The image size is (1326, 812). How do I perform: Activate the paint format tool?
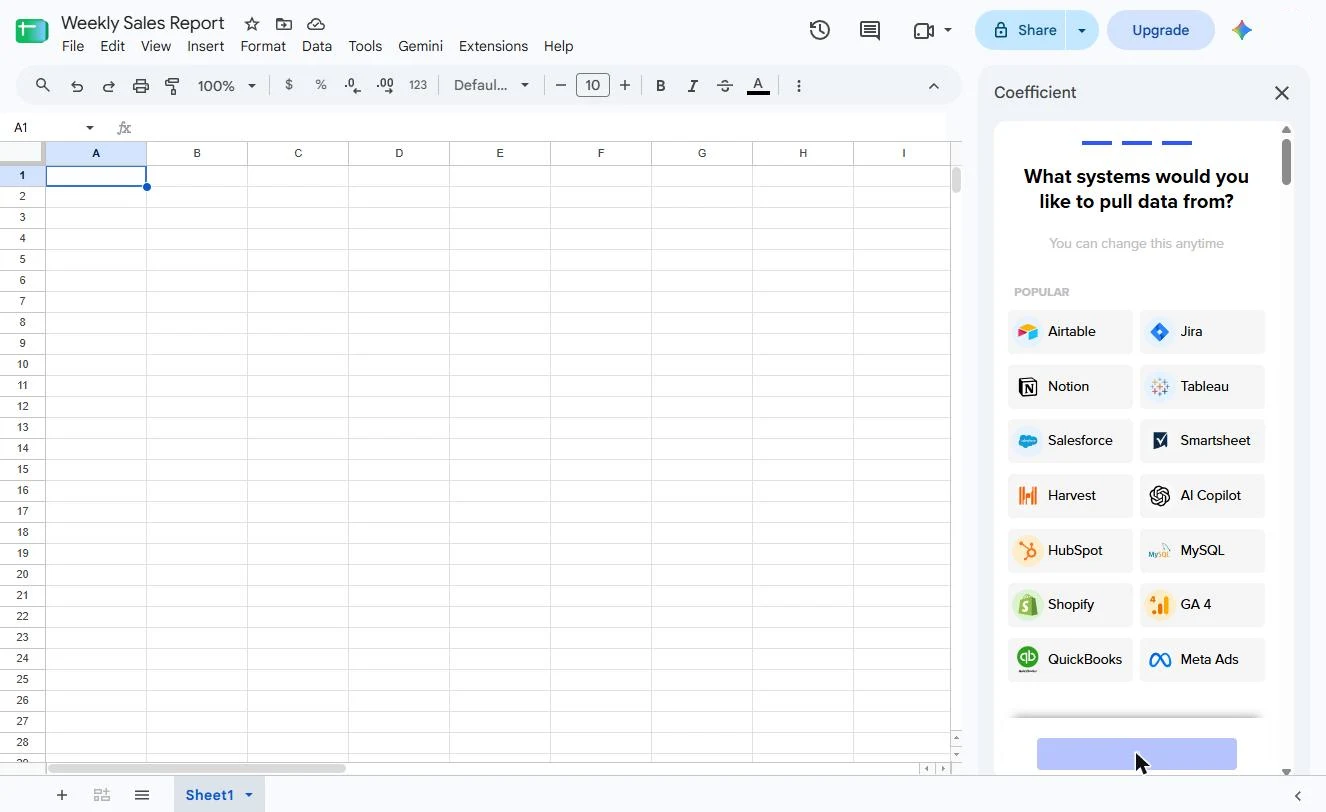point(173,86)
